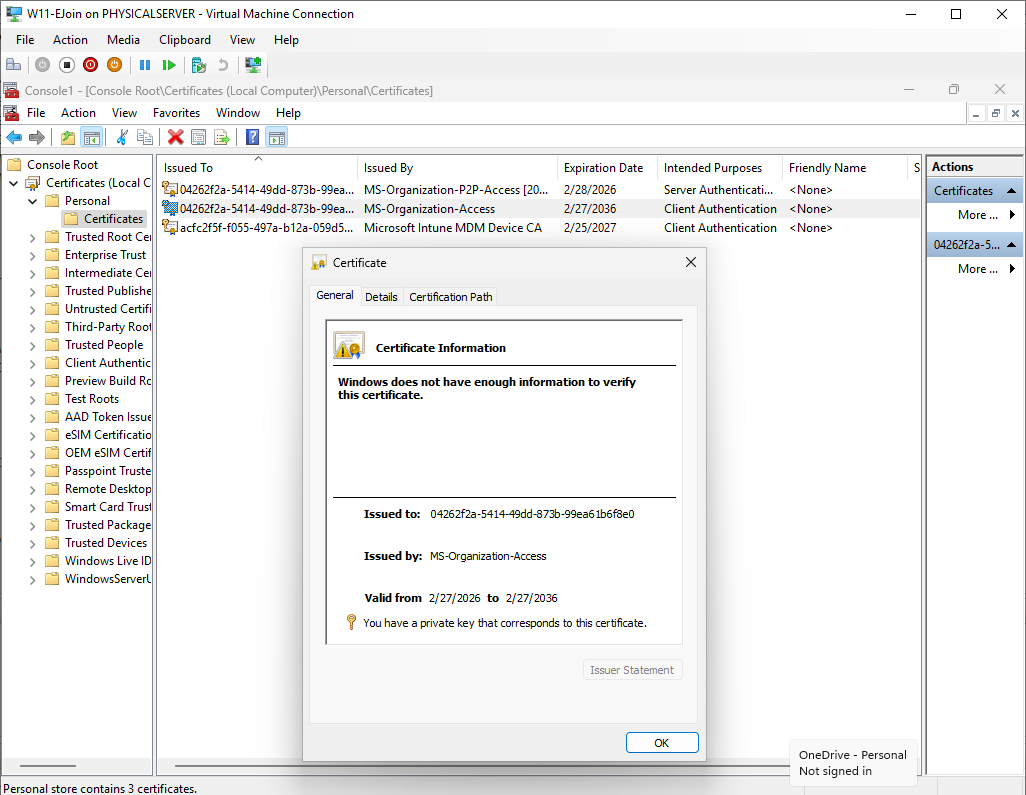
Task: Sort by the Issued To column header
Action: [258, 168]
